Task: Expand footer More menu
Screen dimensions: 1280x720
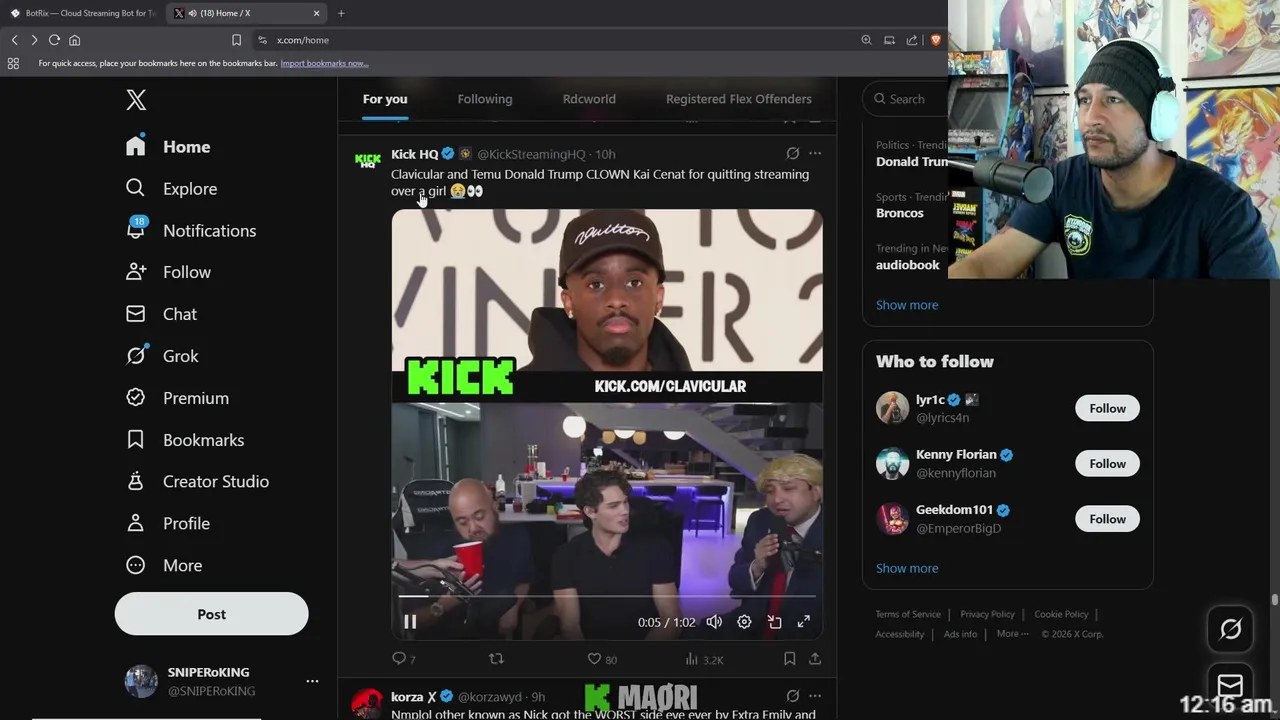Action: pyautogui.click(x=1012, y=634)
